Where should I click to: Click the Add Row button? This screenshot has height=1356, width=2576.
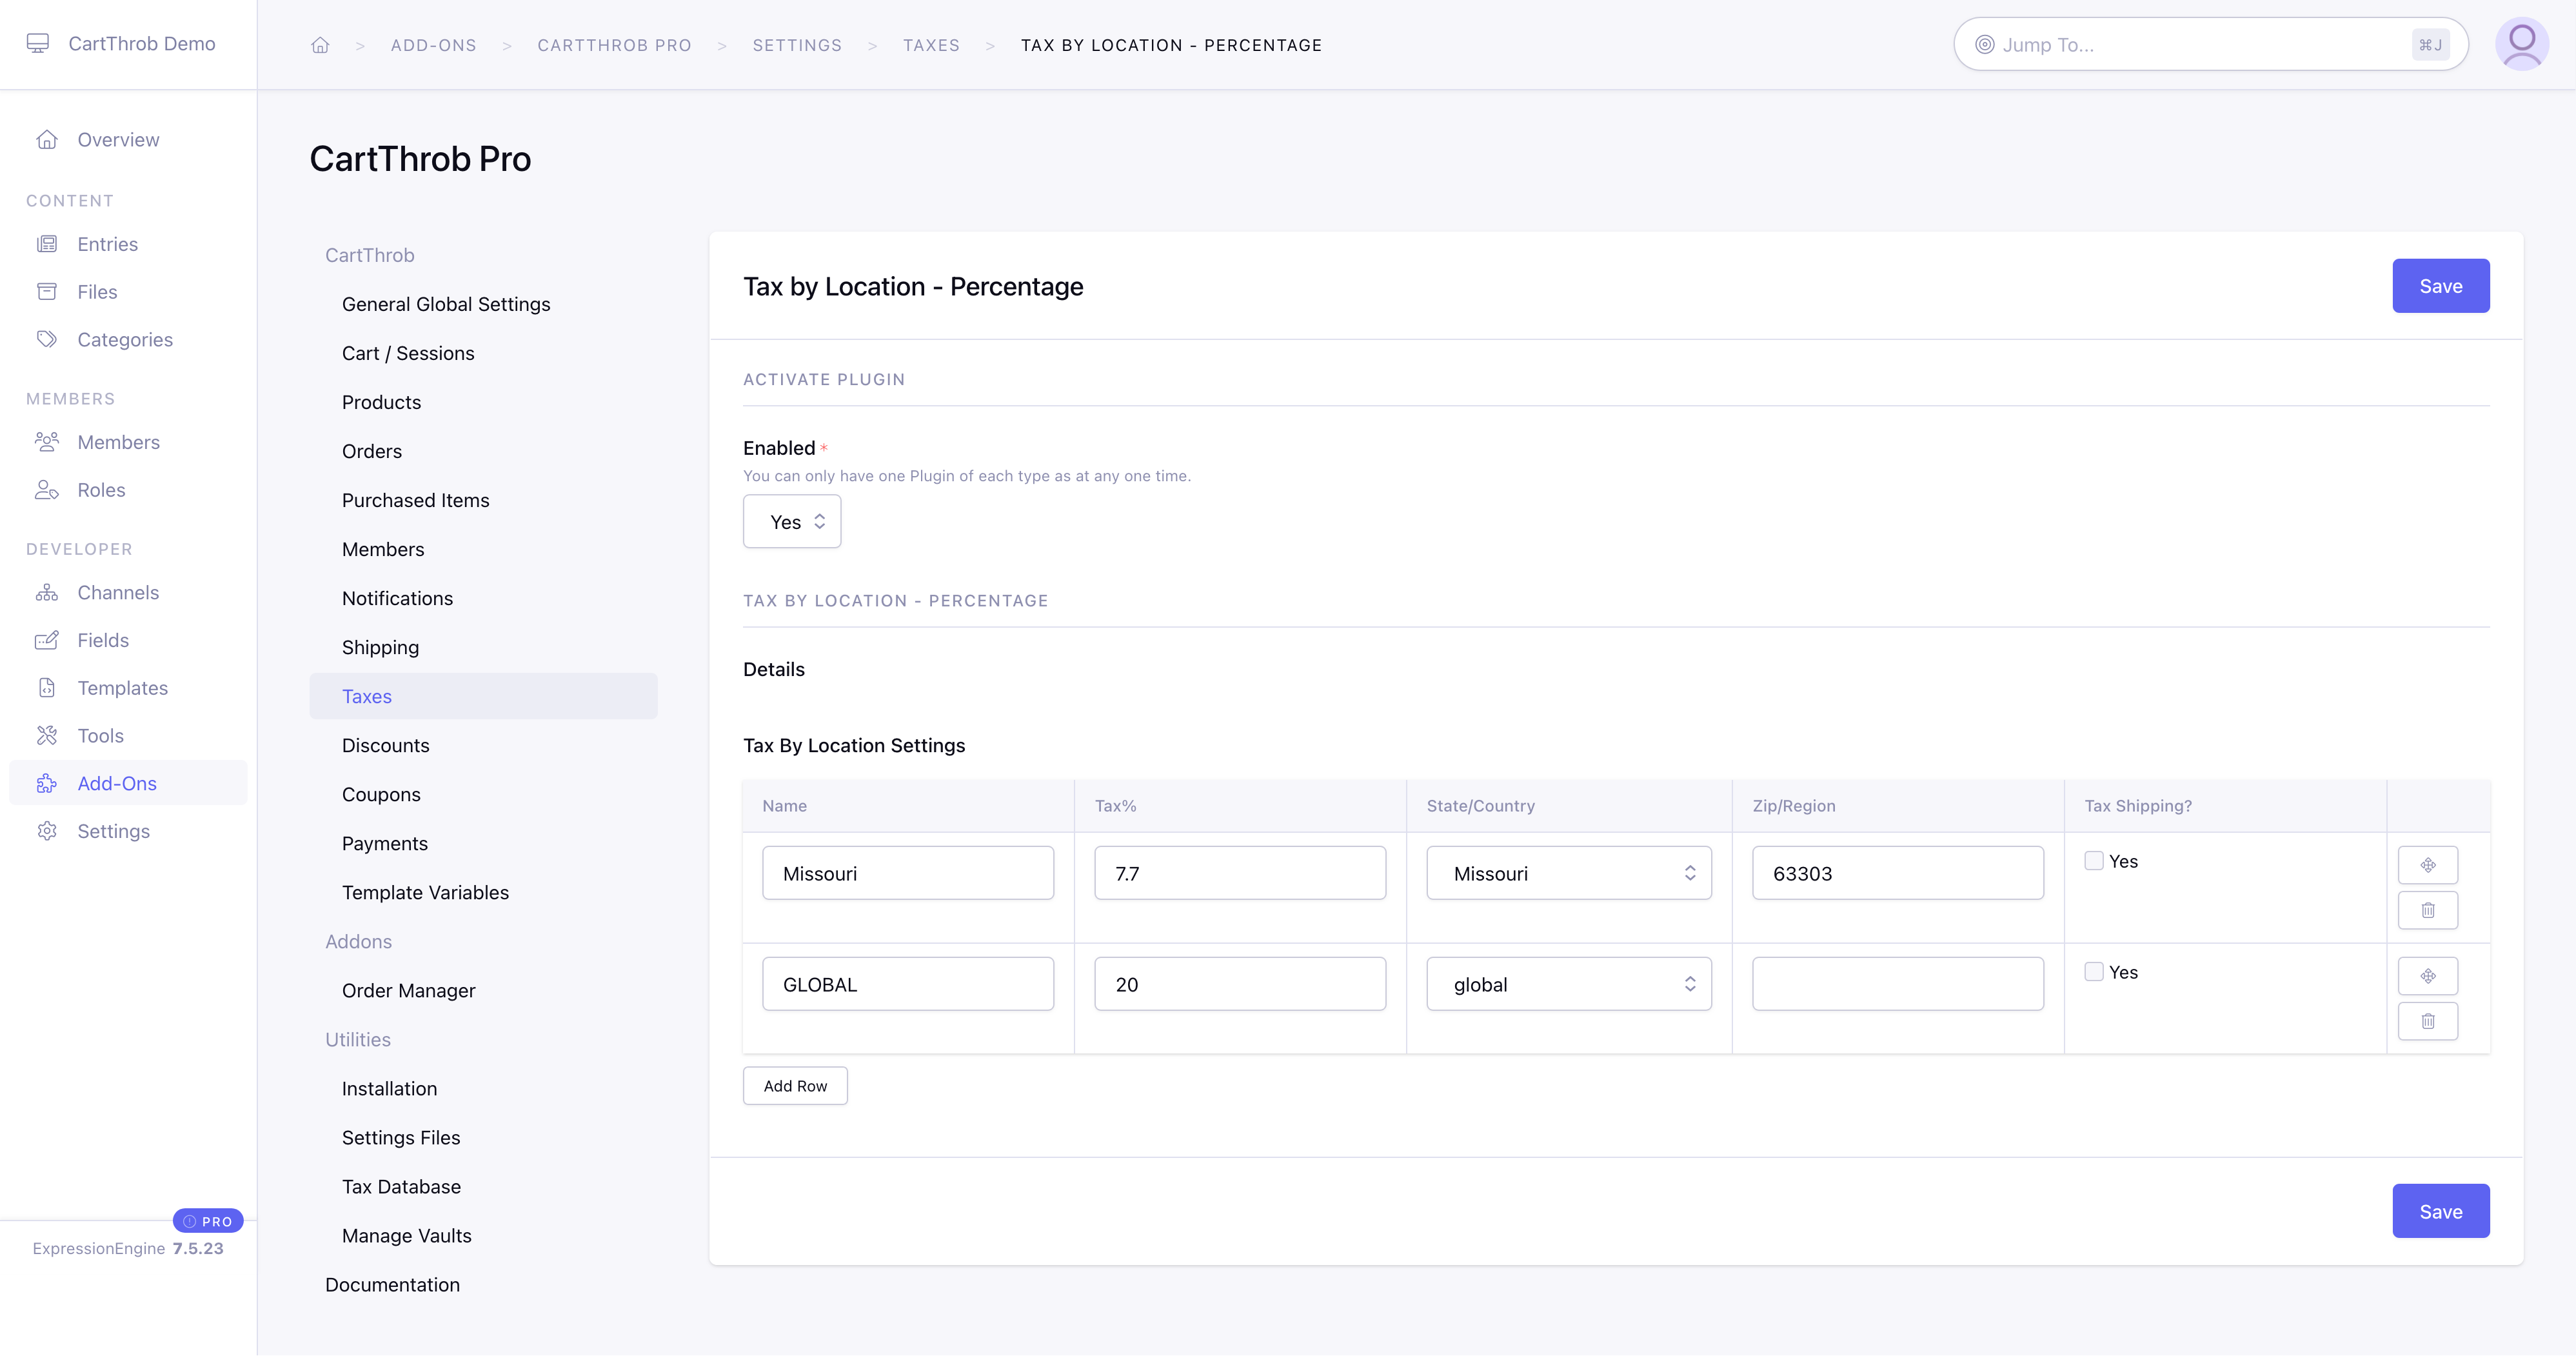click(795, 1086)
